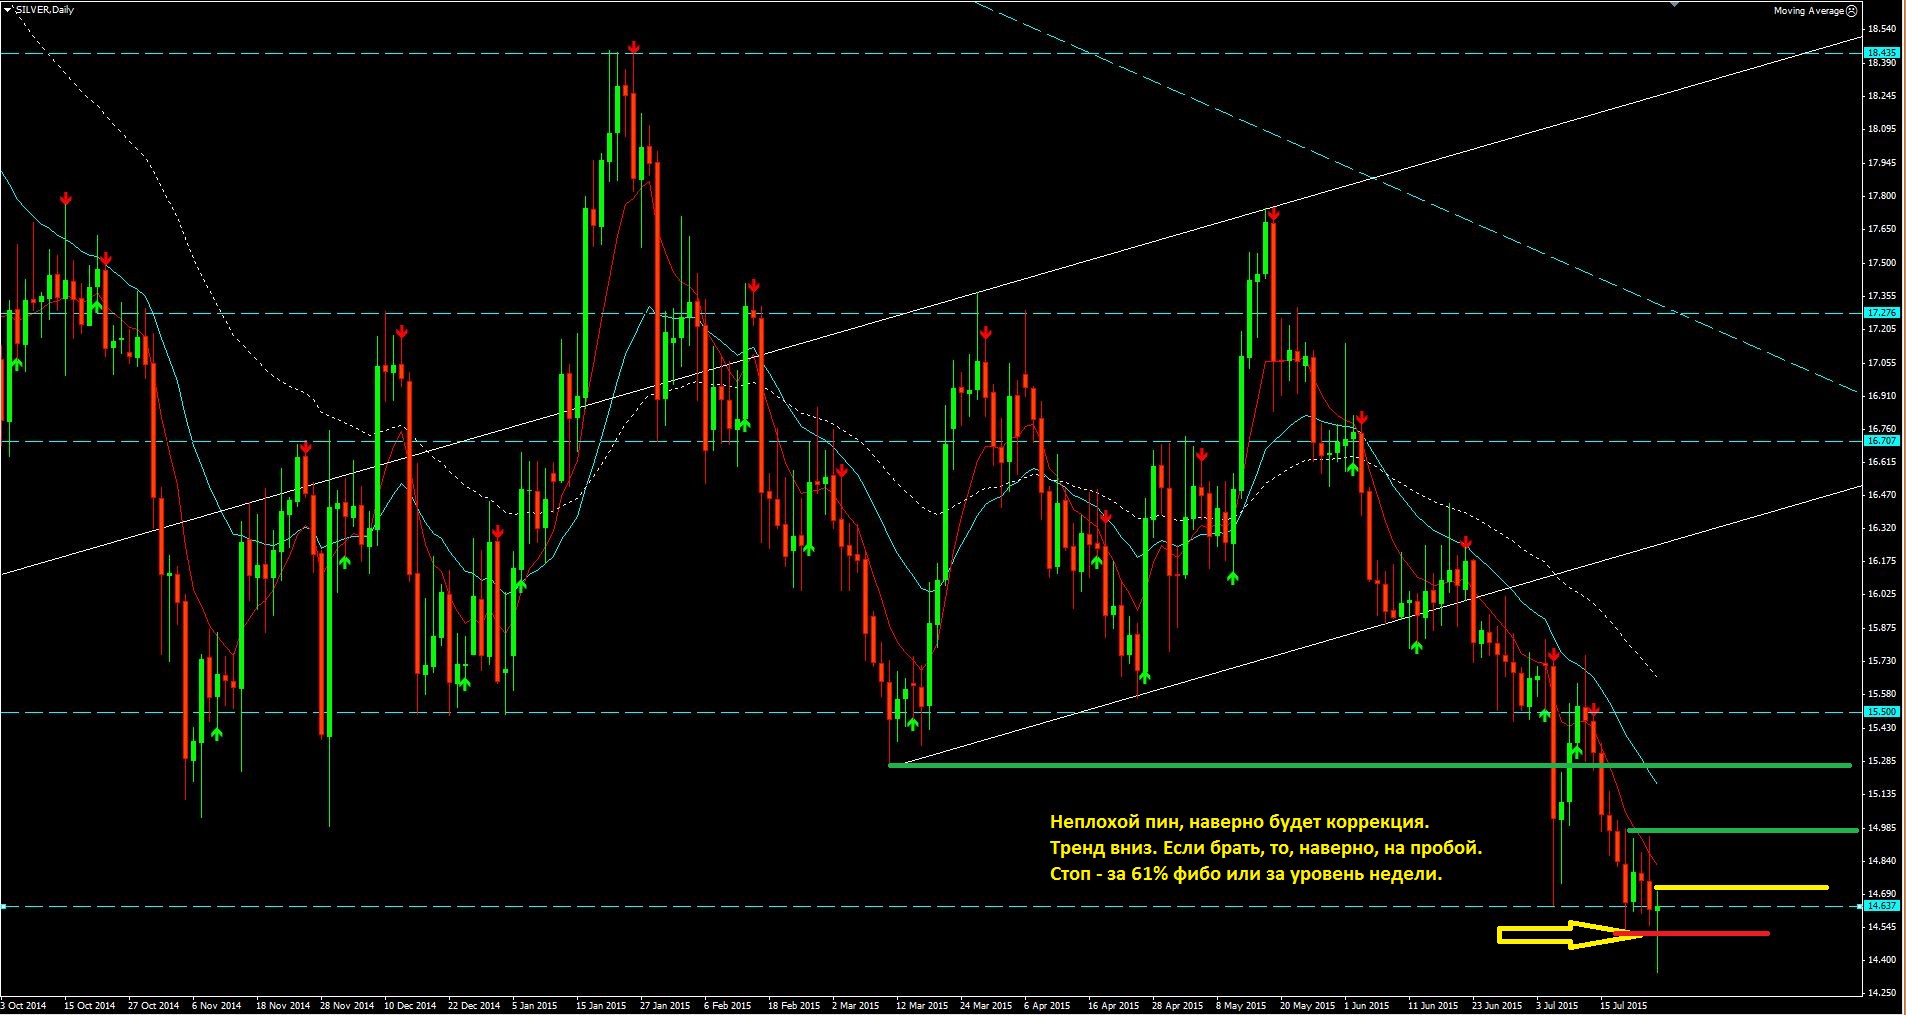Click the '10 Dec 2014' date label
Image resolution: width=1906 pixels, height=1015 pixels.
coord(410,1005)
